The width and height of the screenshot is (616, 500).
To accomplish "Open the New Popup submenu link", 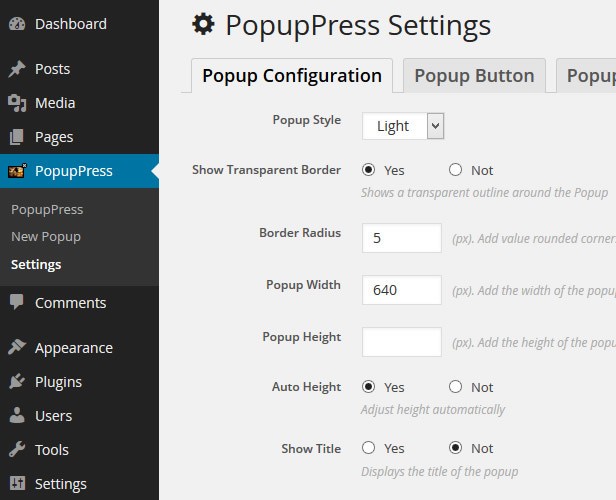I will click(x=46, y=237).
